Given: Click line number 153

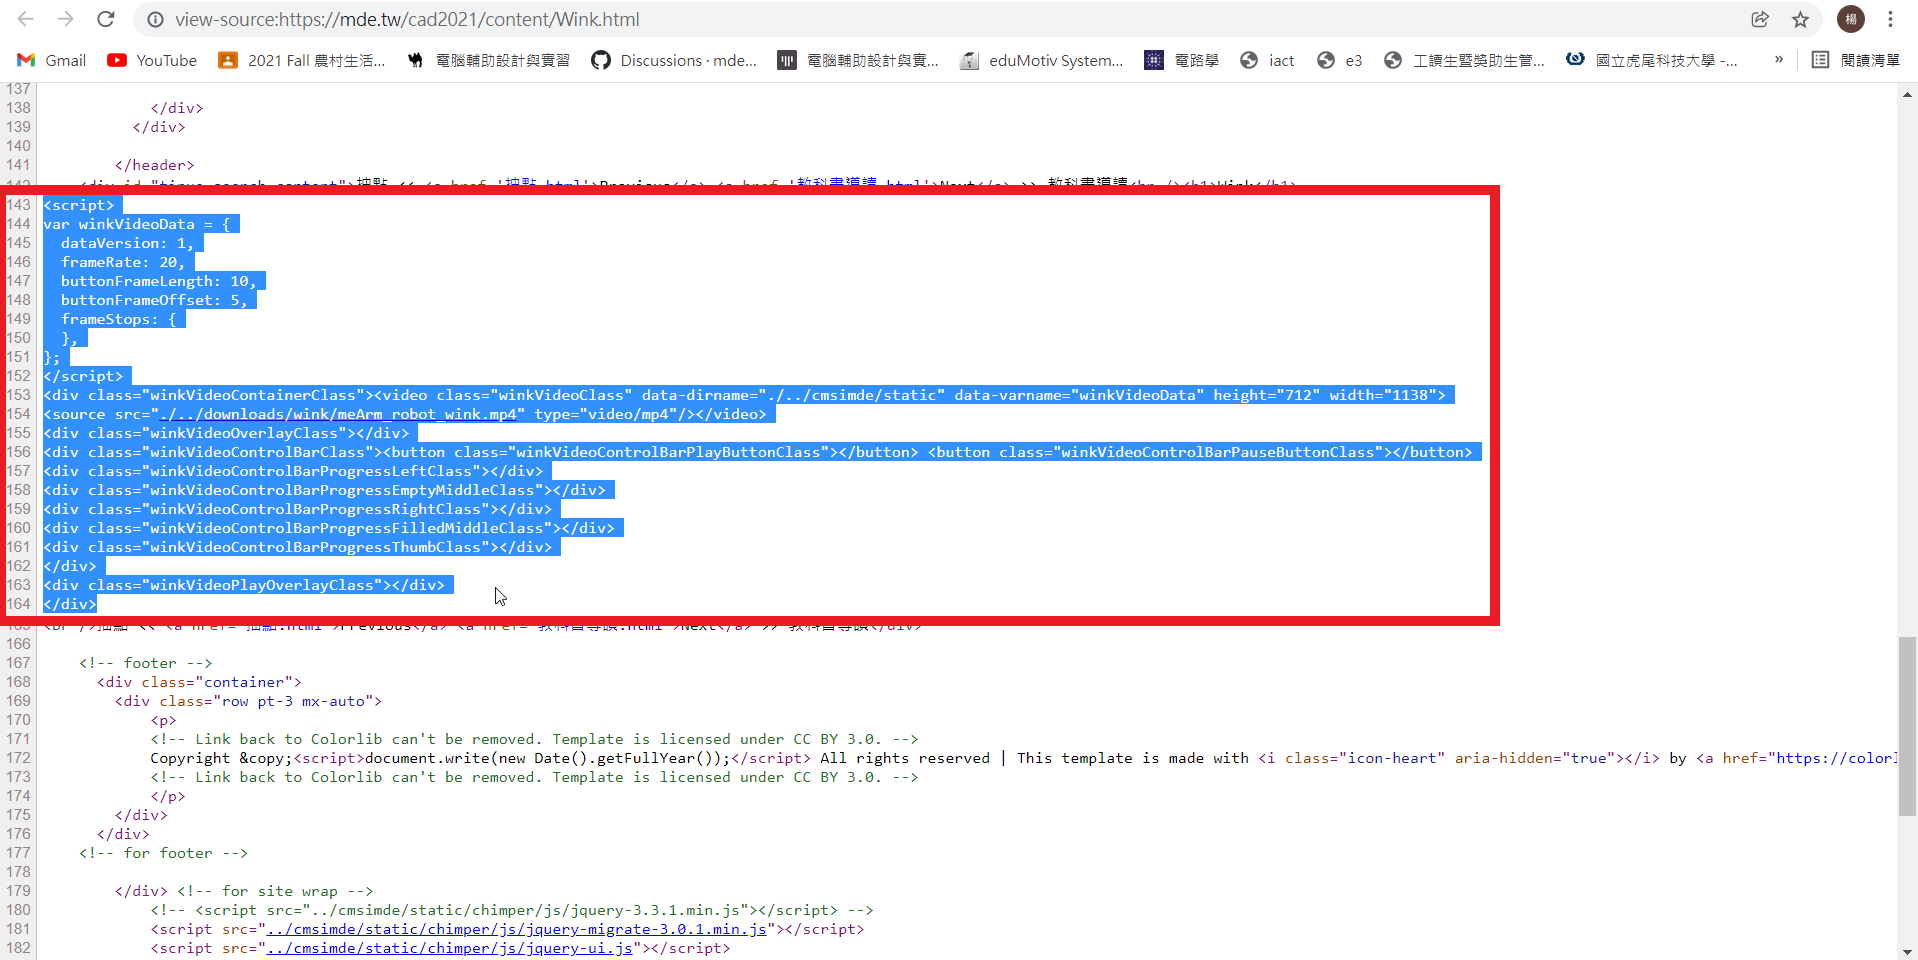Looking at the screenshot, I should point(18,395).
